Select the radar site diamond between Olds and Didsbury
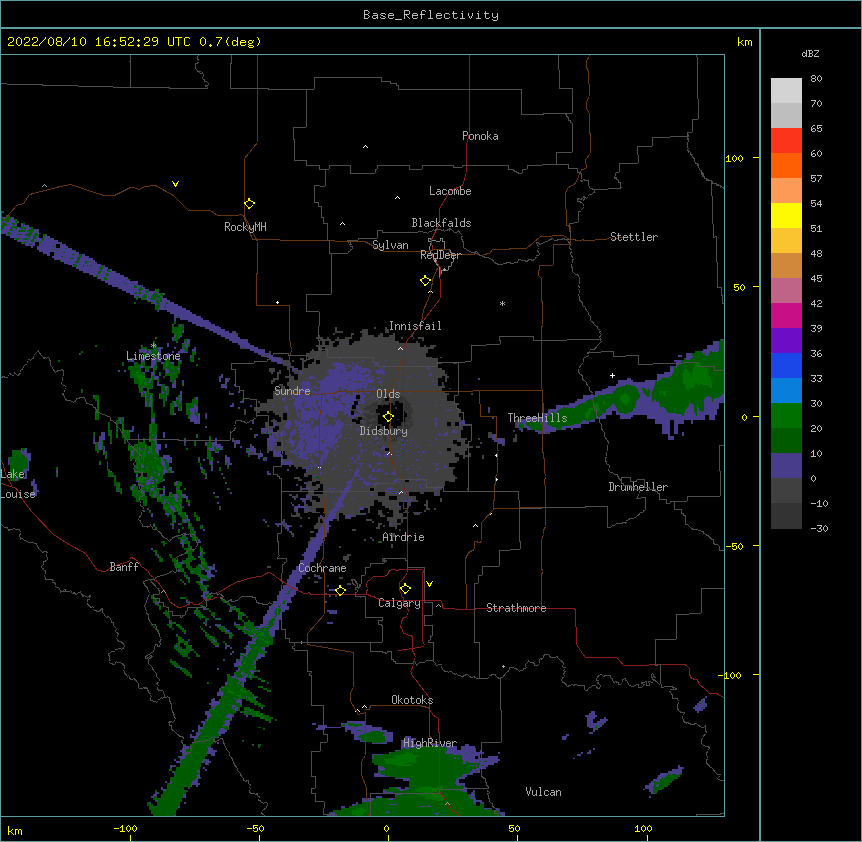Viewport: 862px width, 842px height. coord(388,417)
